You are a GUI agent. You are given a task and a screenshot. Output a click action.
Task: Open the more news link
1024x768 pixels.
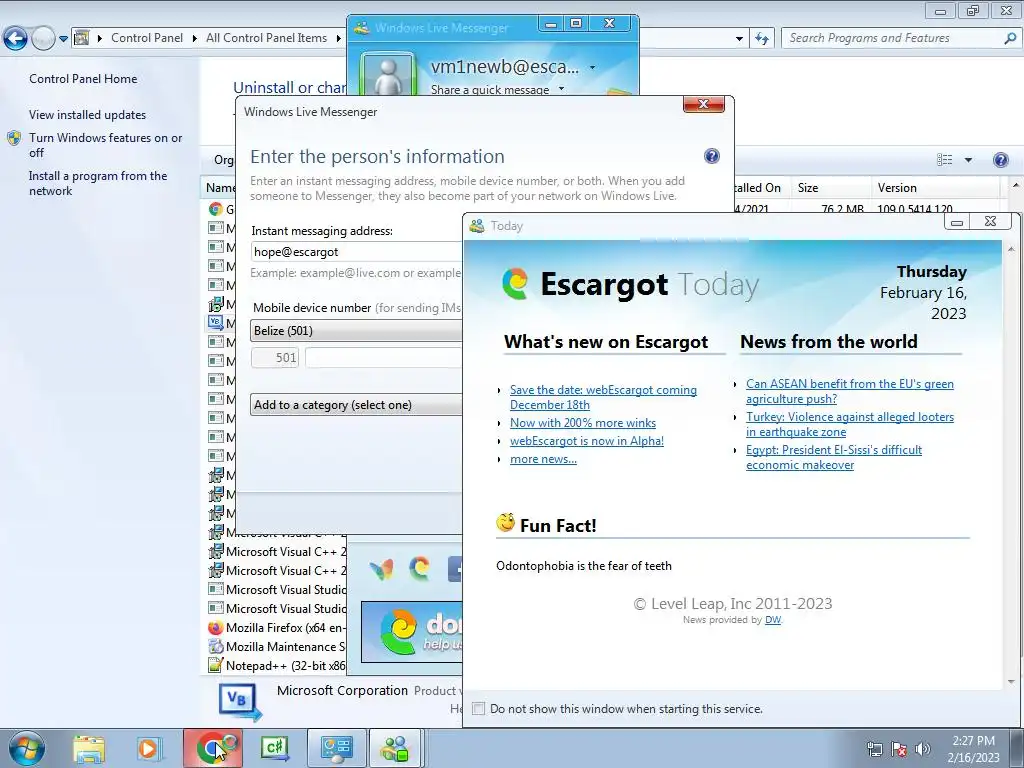pyautogui.click(x=543, y=459)
